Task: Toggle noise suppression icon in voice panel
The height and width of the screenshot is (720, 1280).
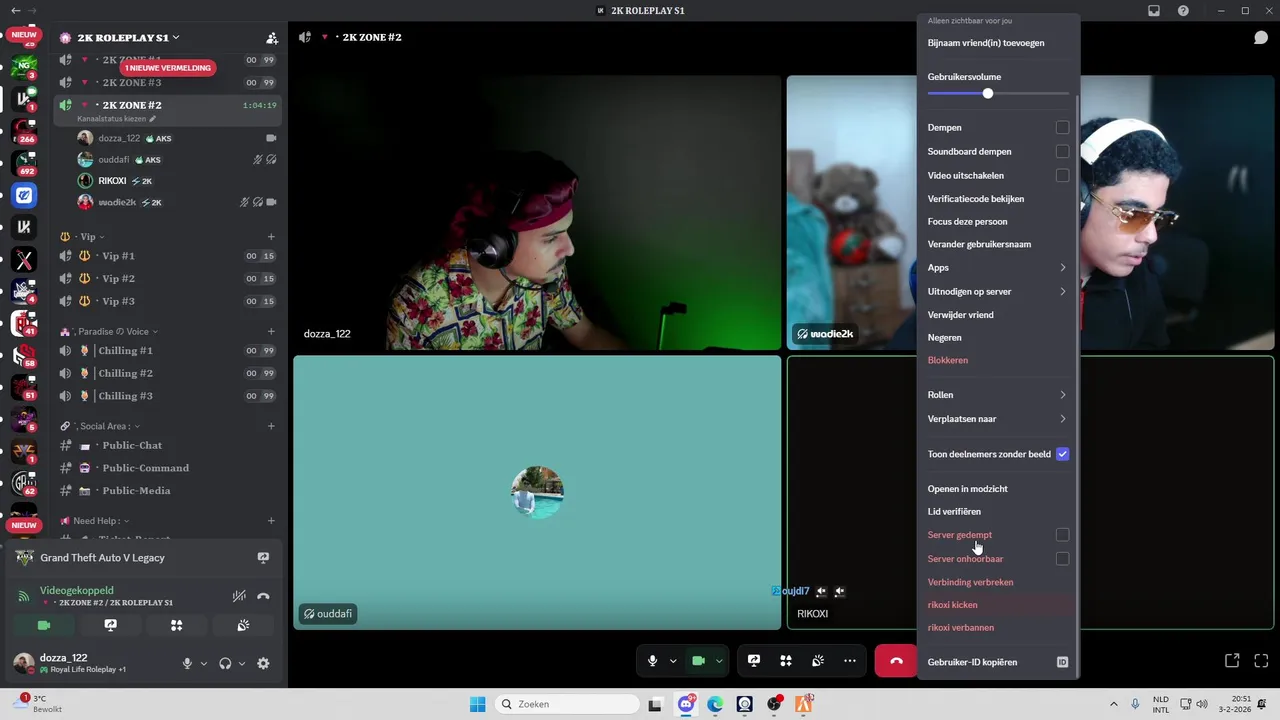Action: coord(239,596)
